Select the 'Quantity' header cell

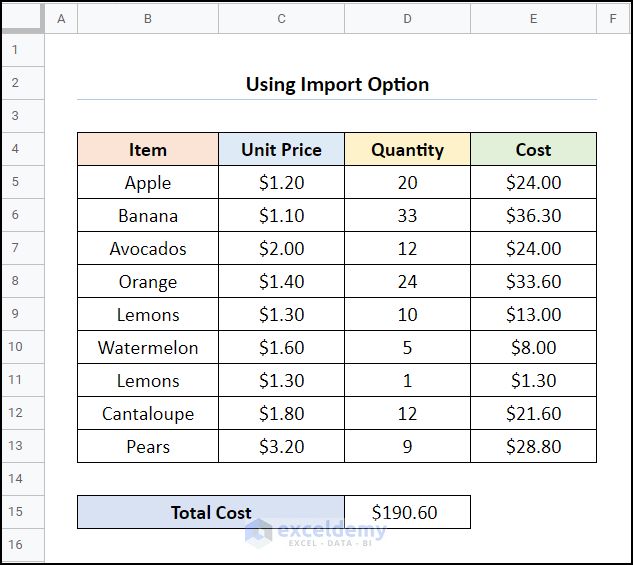[407, 150]
